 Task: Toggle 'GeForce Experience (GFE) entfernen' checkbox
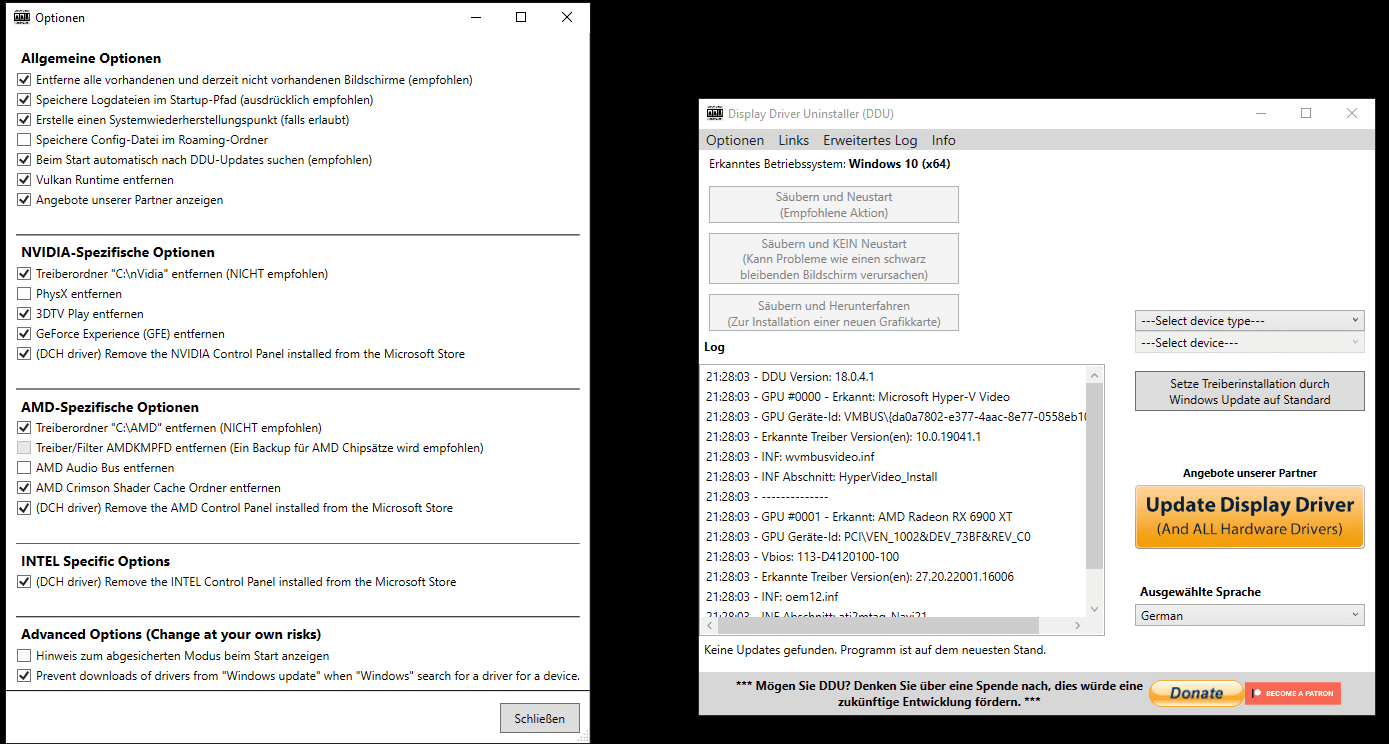tap(24, 334)
